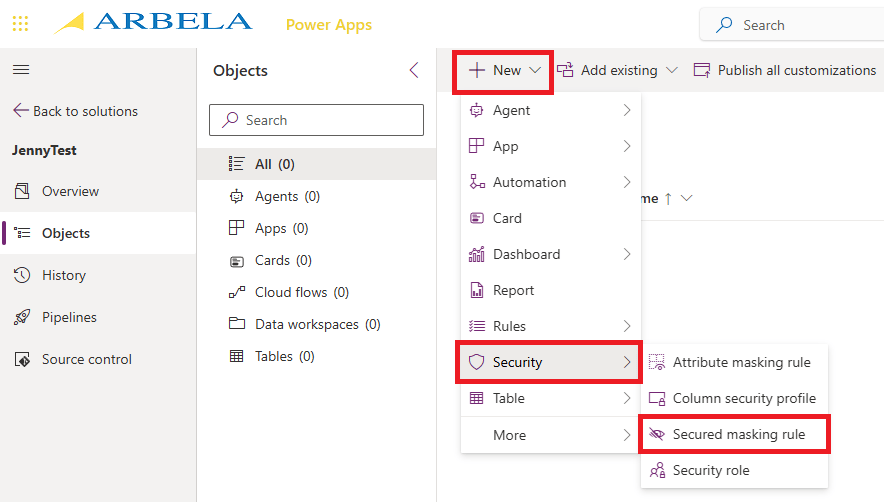
Task: Click the Pipelines rocket icon
Action: click(21, 317)
